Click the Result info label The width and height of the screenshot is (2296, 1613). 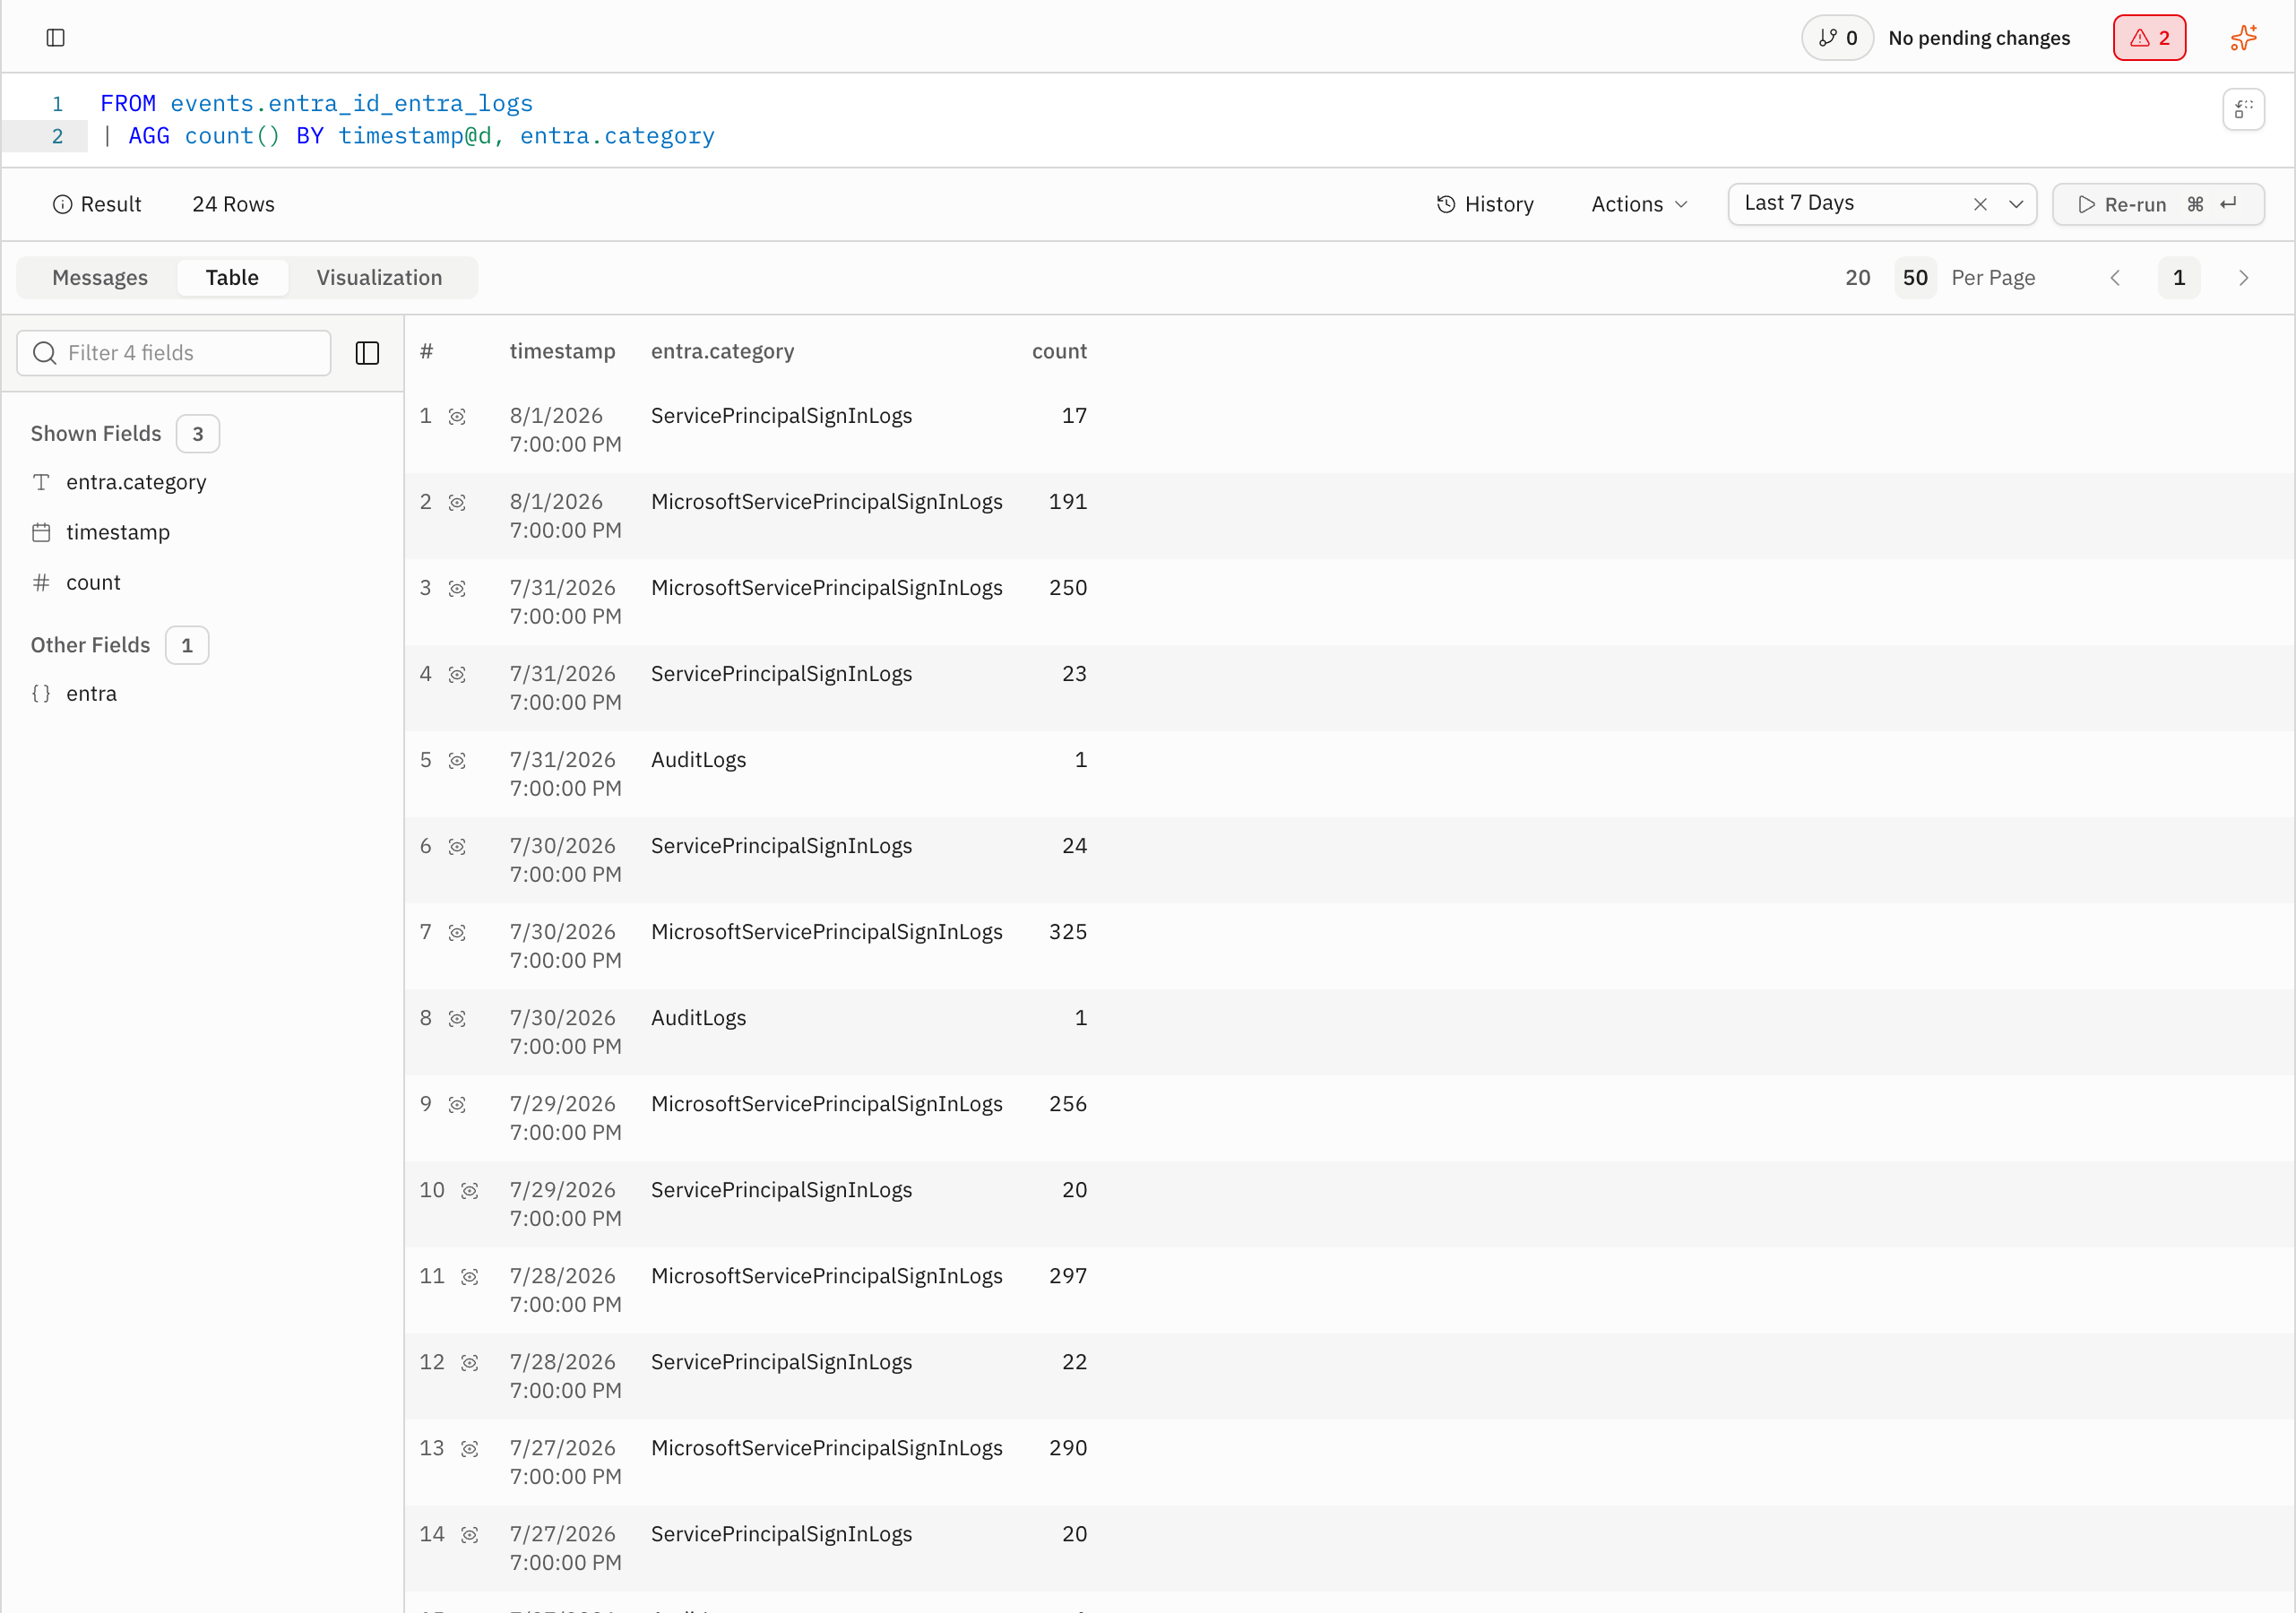point(97,204)
